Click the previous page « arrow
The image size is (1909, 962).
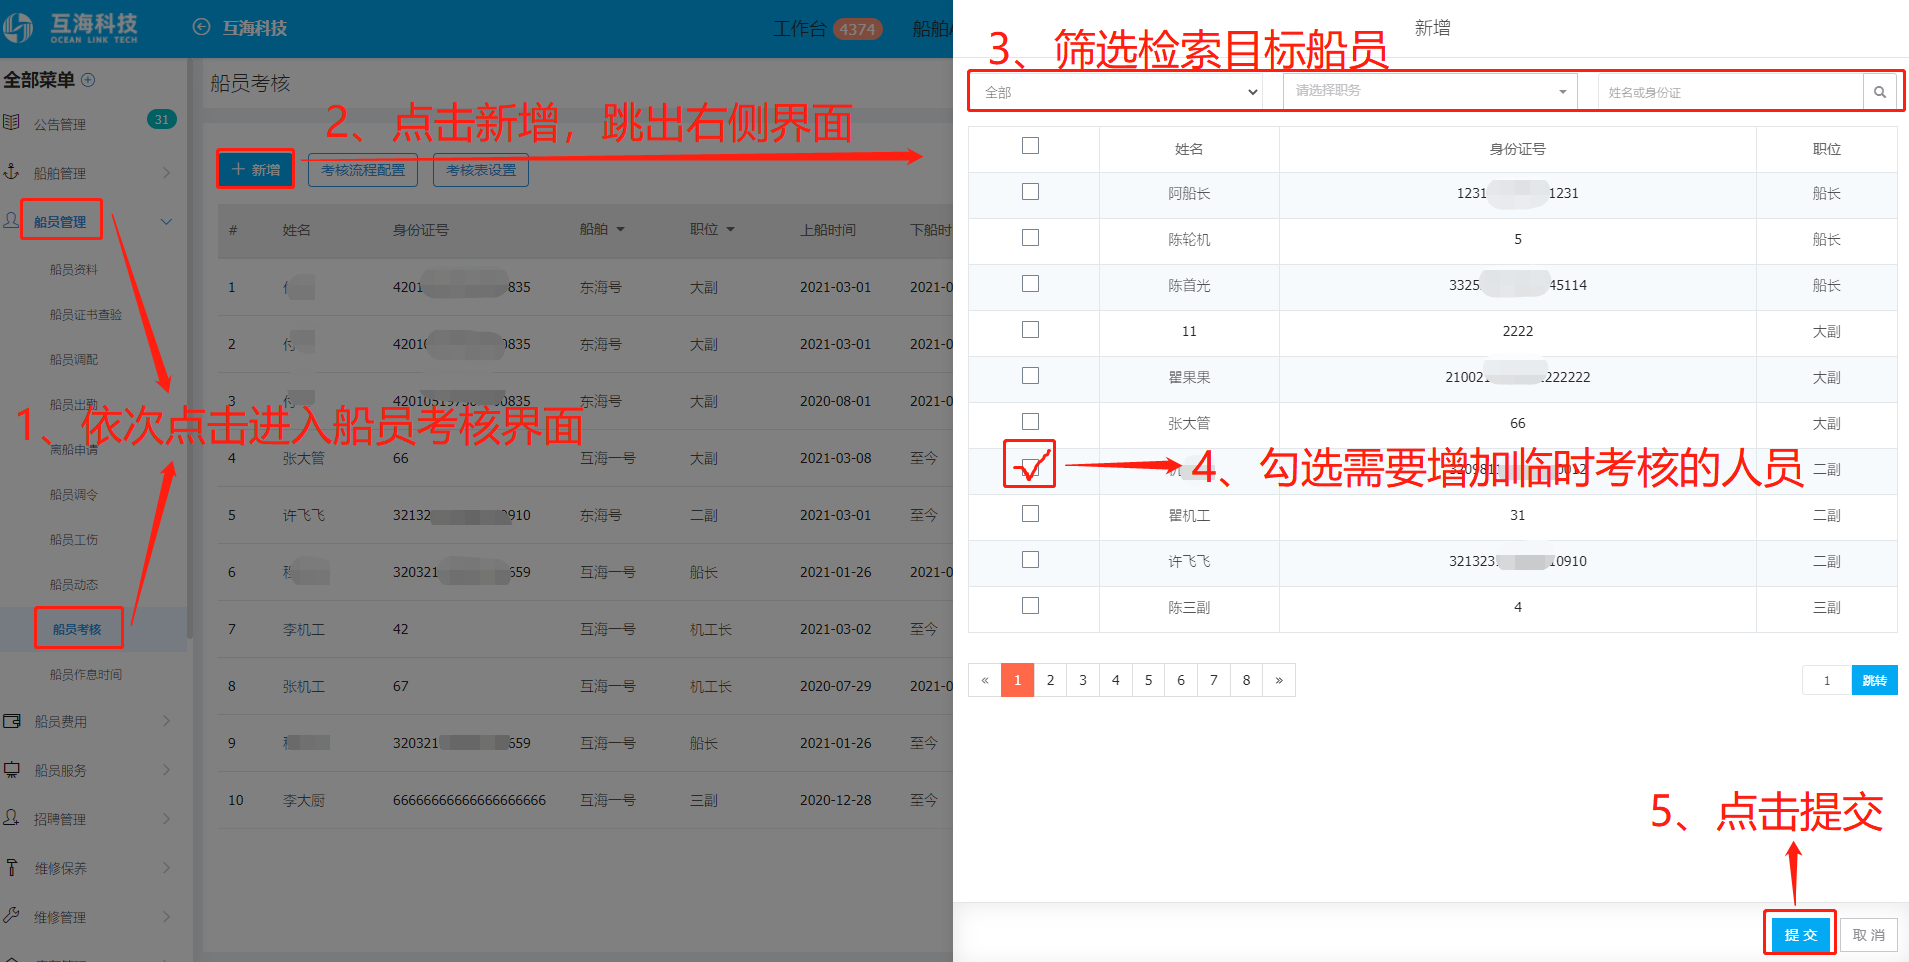click(x=985, y=680)
